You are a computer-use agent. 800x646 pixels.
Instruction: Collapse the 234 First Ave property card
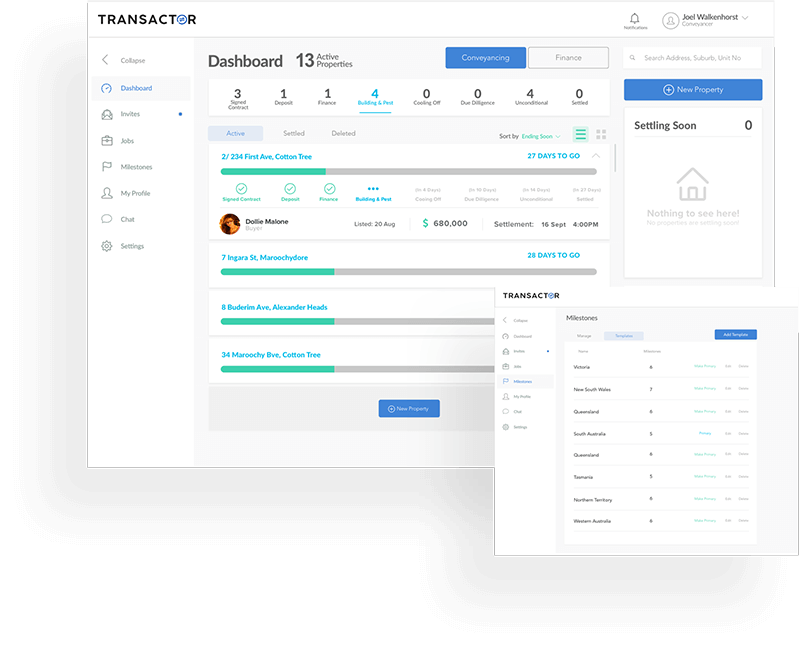point(597,156)
